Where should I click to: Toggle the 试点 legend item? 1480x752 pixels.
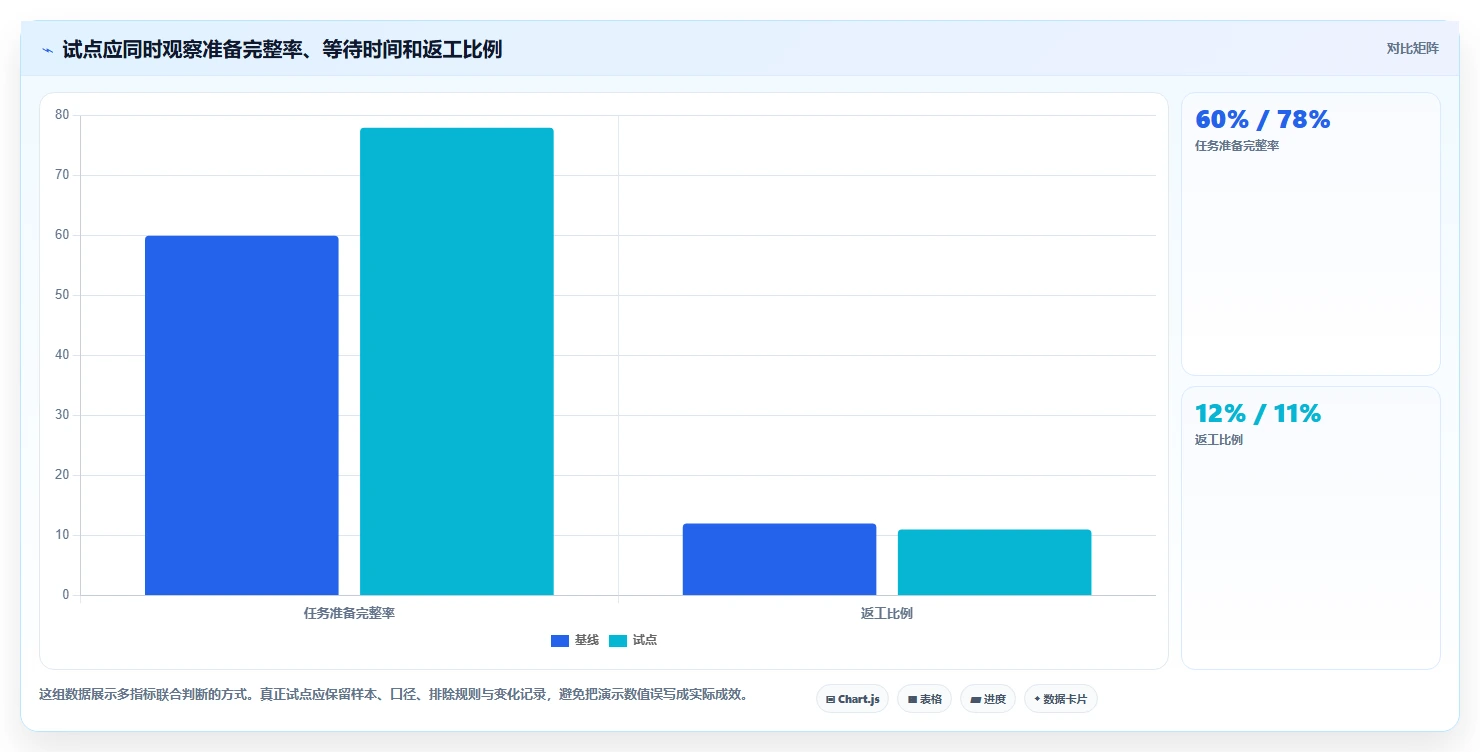[x=632, y=640]
